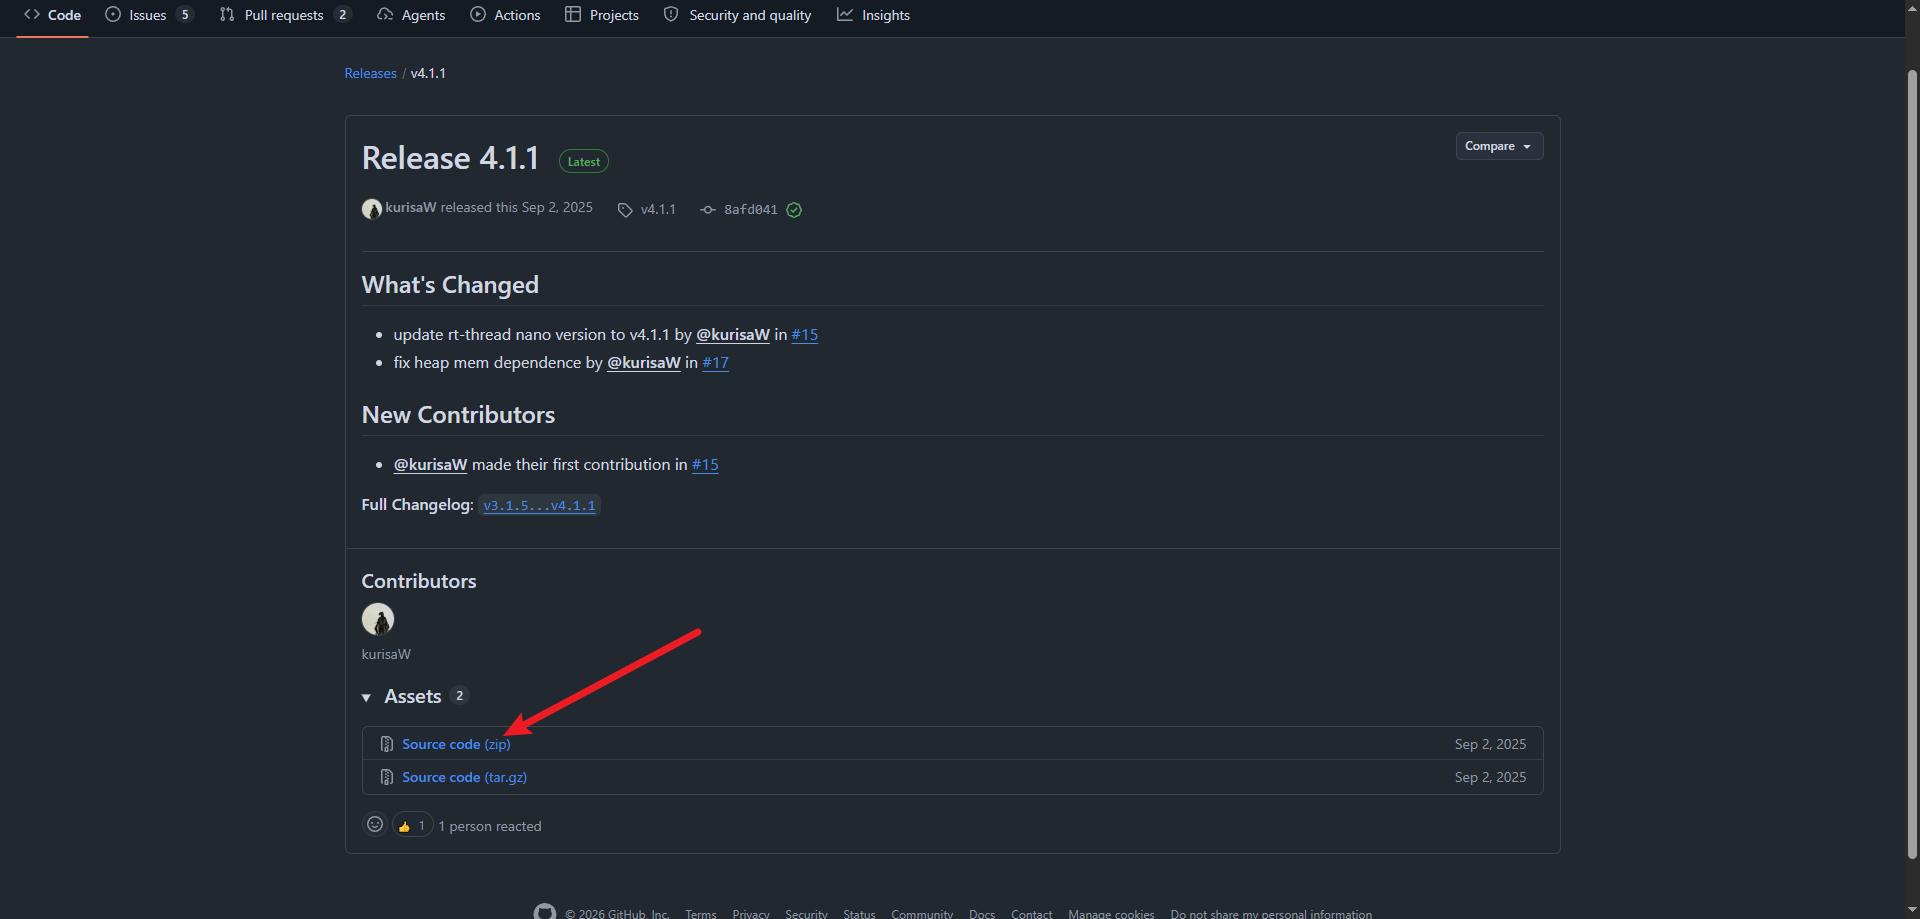1920x919 pixels.
Task: Toggle the thumbs up reaction
Action: click(412, 826)
